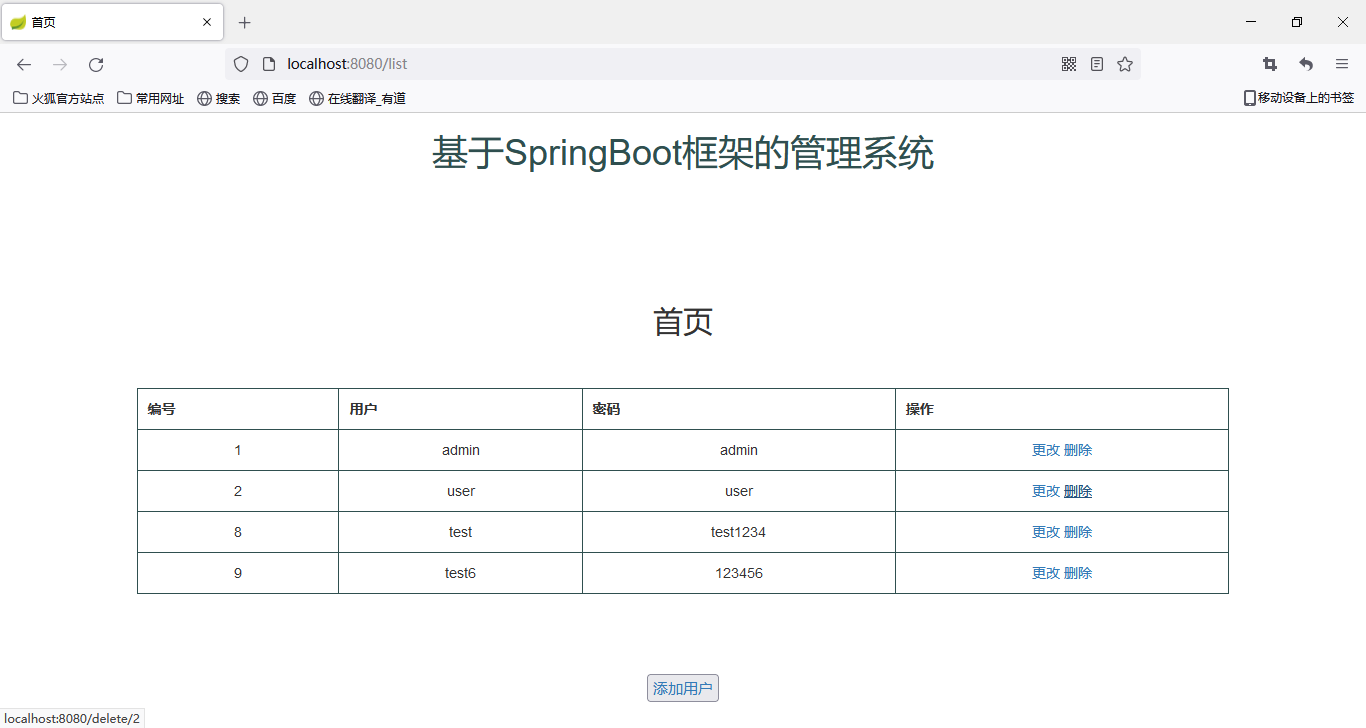Click 删除 link for test6 row

click(x=1078, y=573)
